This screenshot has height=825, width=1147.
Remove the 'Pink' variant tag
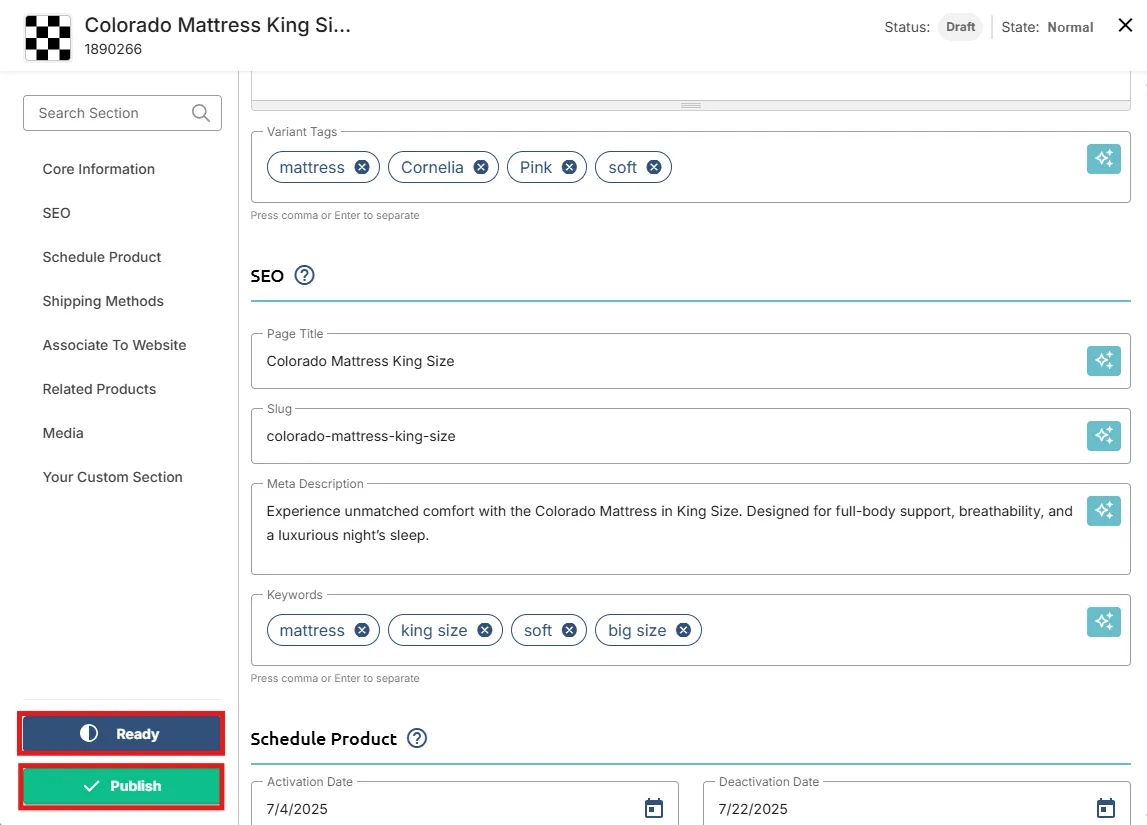coord(569,167)
